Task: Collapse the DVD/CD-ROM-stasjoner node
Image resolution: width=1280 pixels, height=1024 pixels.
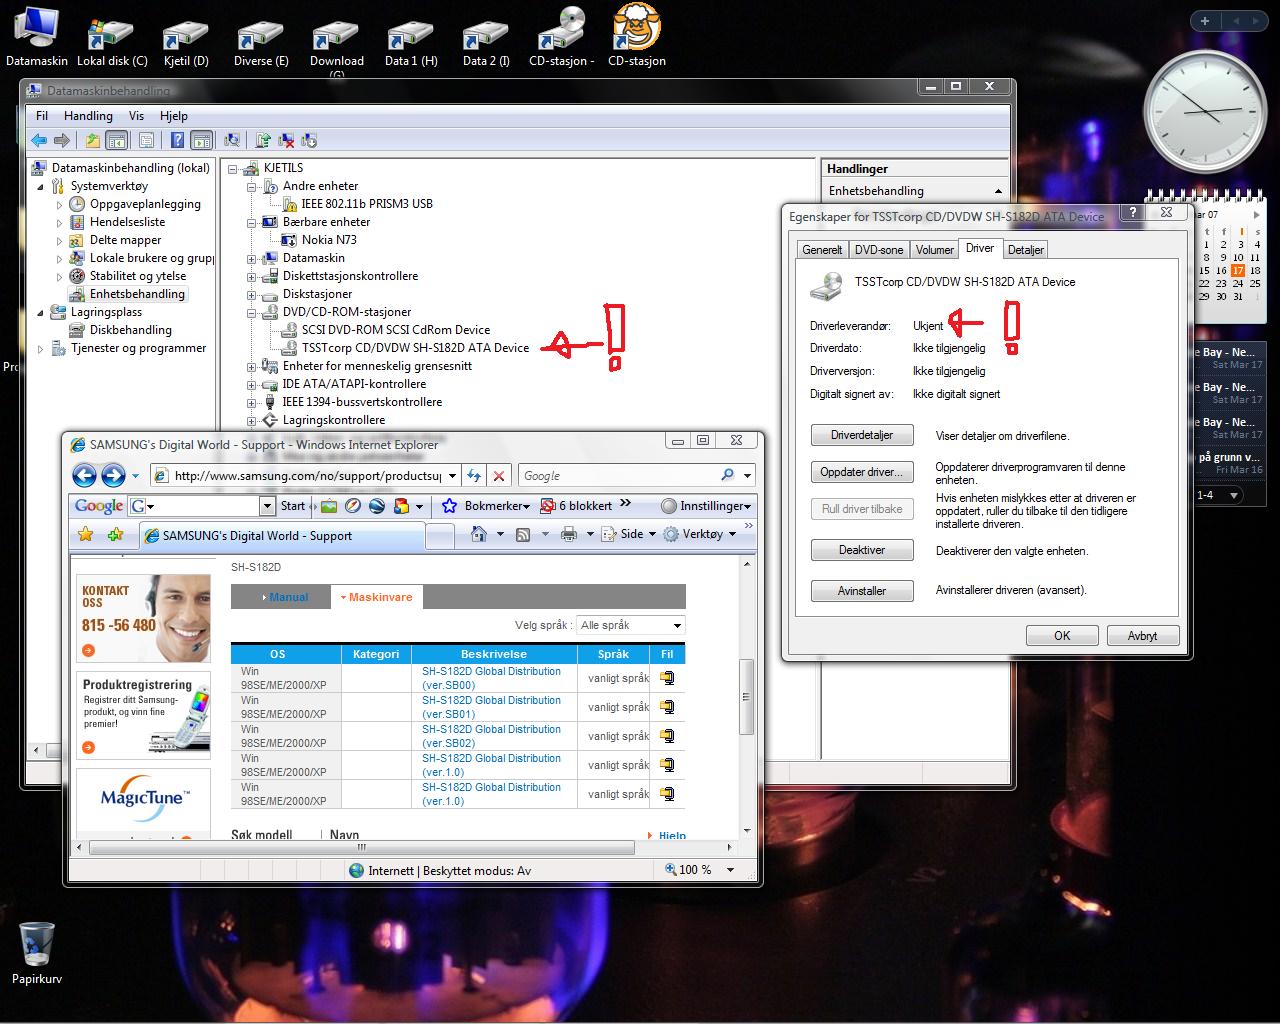Action: coord(252,312)
